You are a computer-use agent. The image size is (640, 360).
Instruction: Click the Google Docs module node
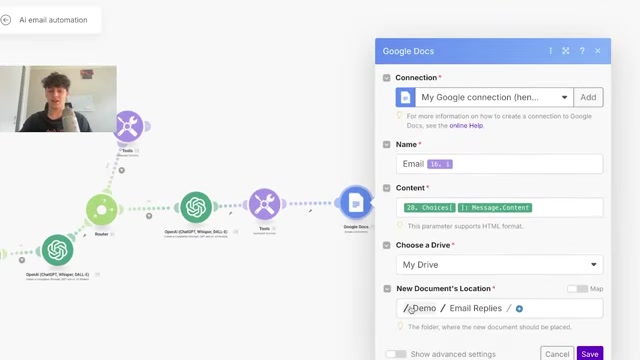(x=356, y=202)
